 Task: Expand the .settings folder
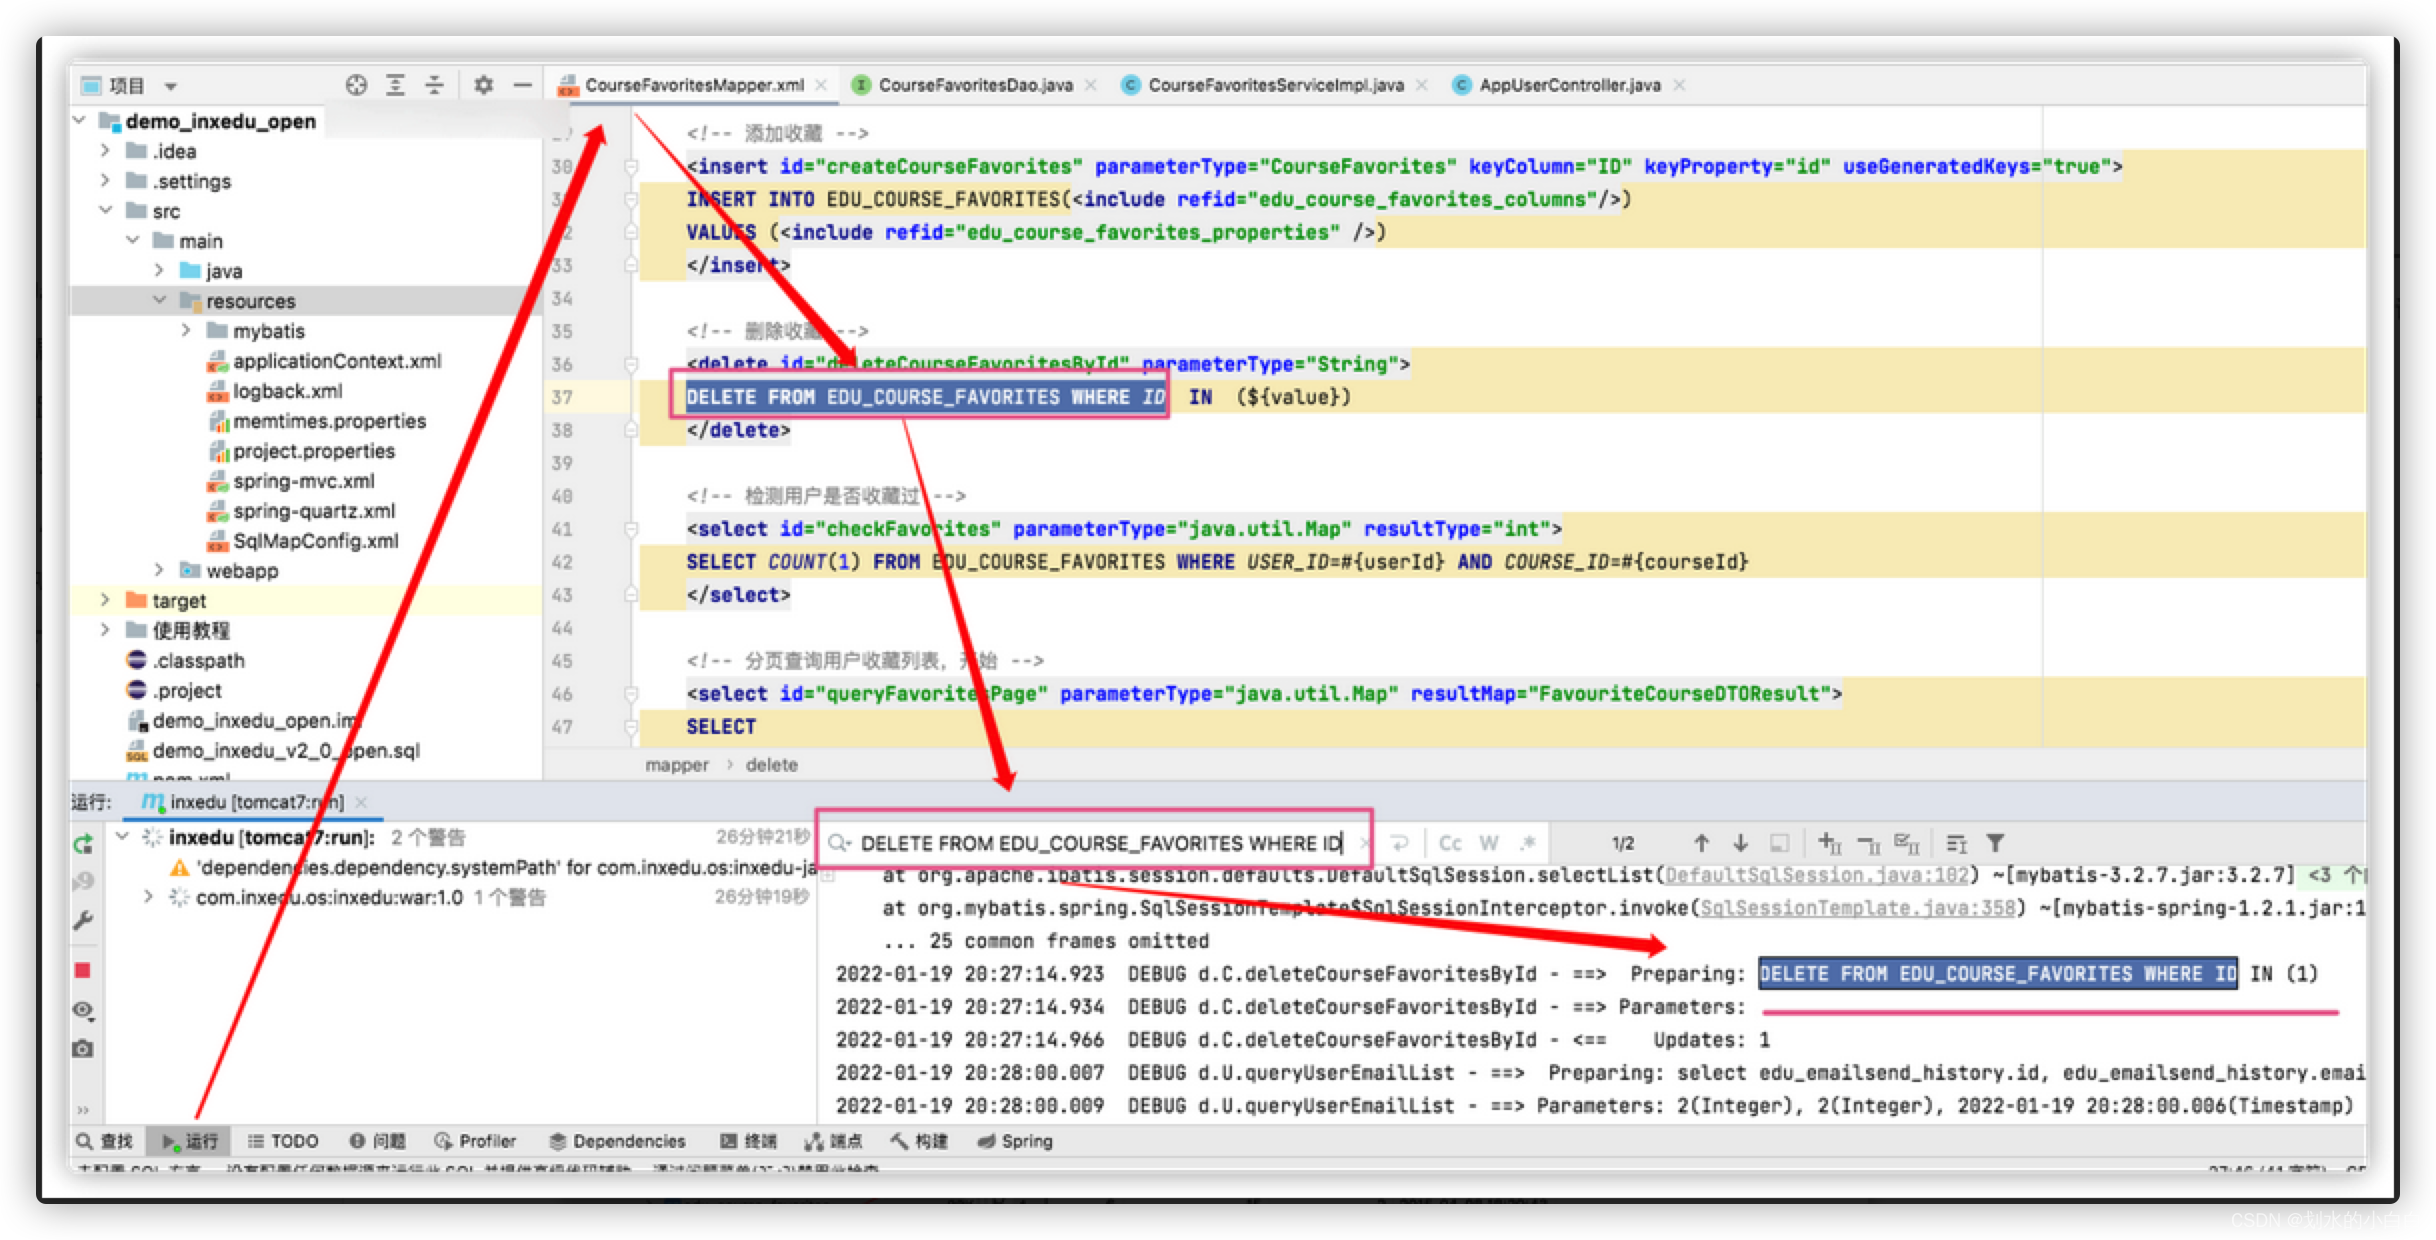[x=105, y=181]
